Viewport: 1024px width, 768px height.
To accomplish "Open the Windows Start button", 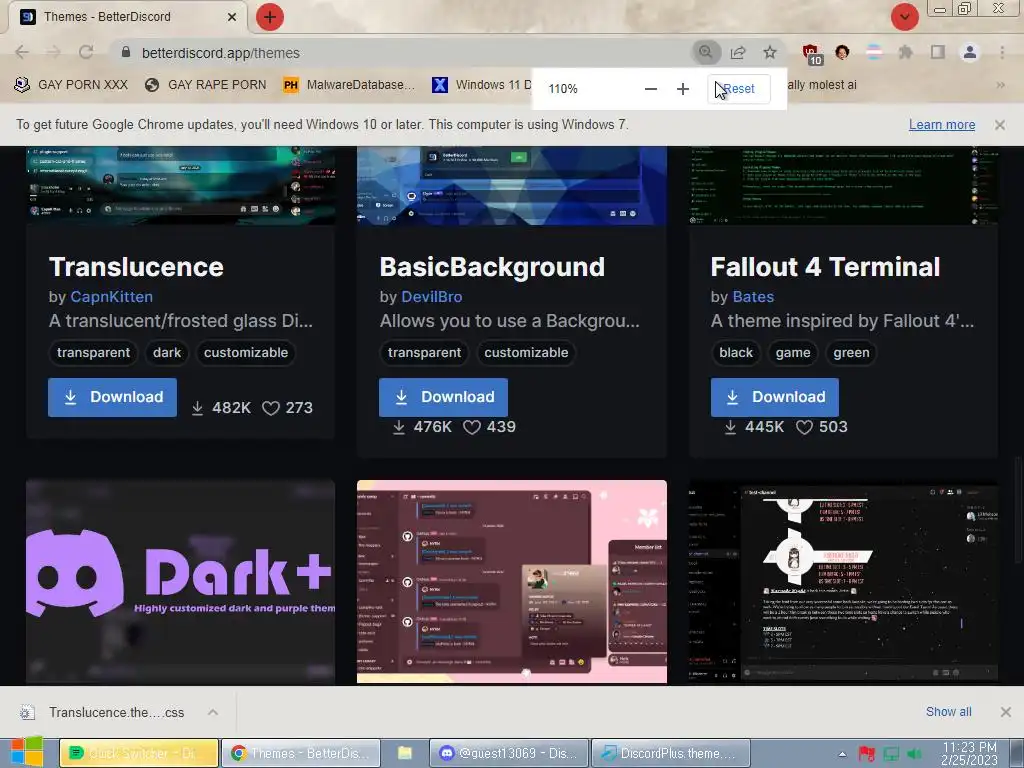I will 26,753.
